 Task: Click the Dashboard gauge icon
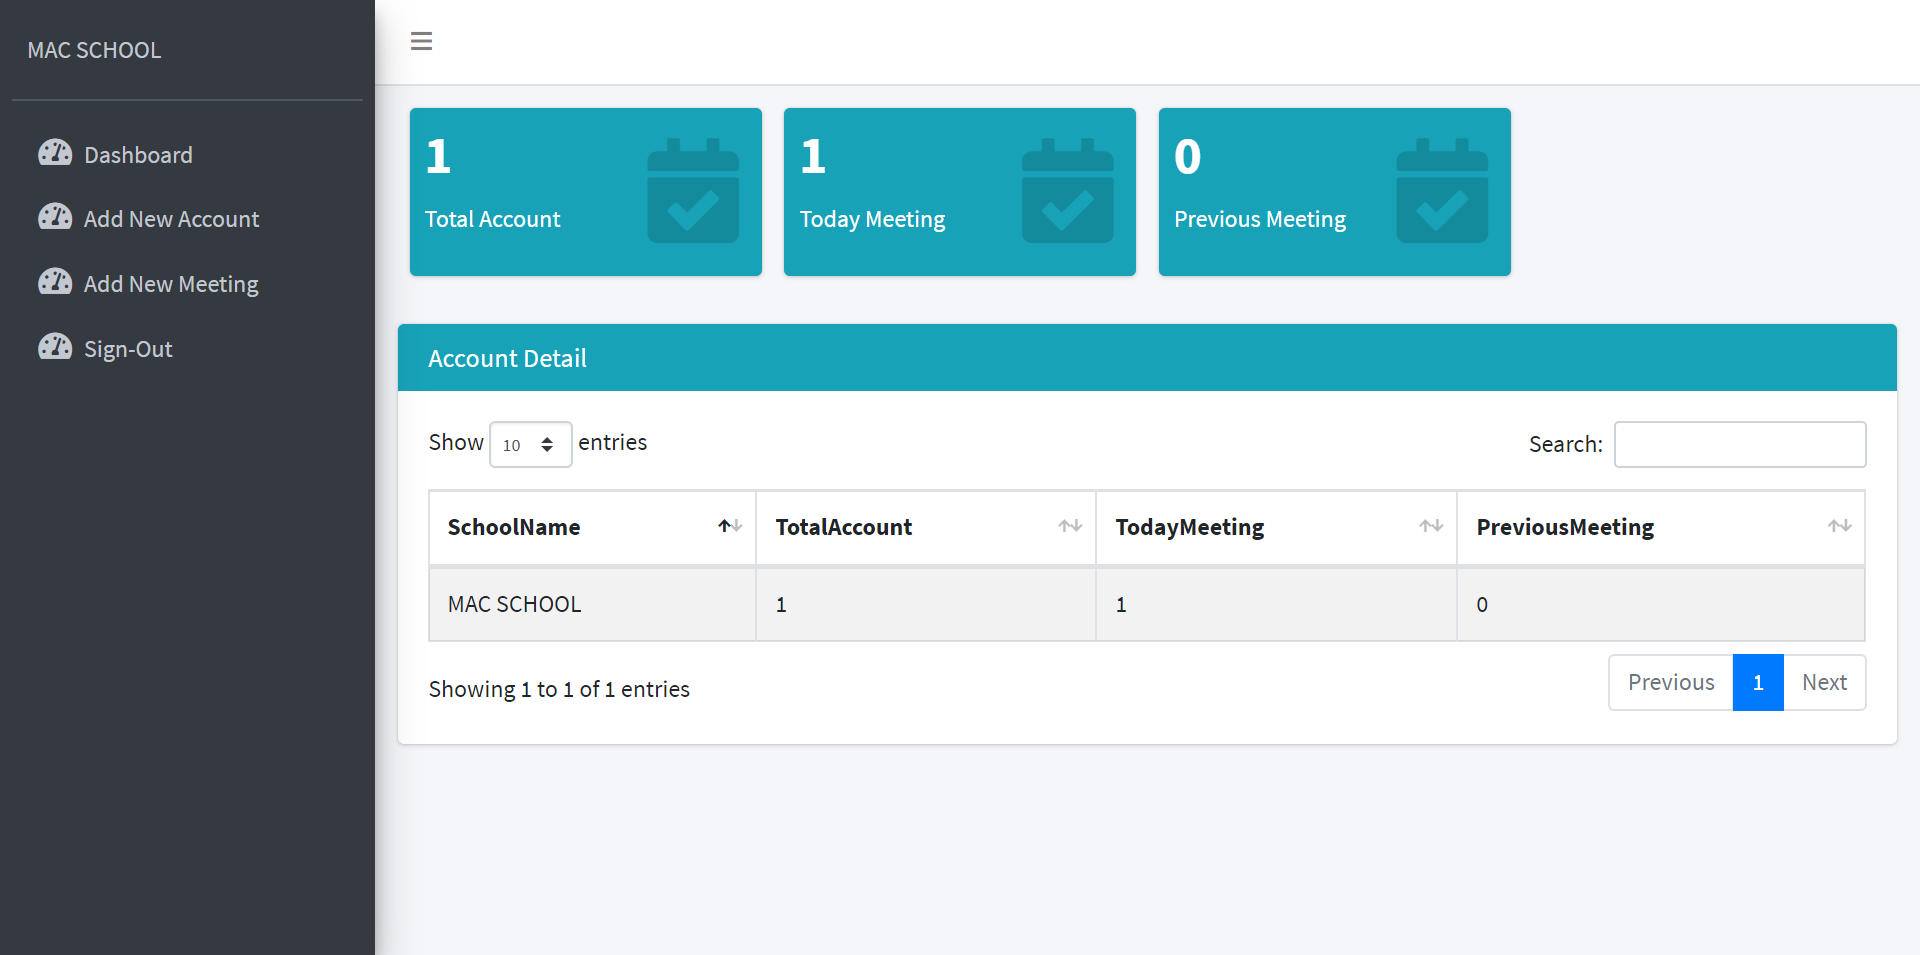click(55, 153)
